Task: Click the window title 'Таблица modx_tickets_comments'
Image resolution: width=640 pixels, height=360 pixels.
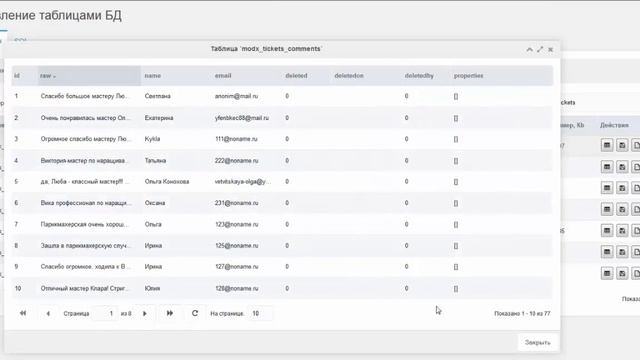Action: pos(266,49)
